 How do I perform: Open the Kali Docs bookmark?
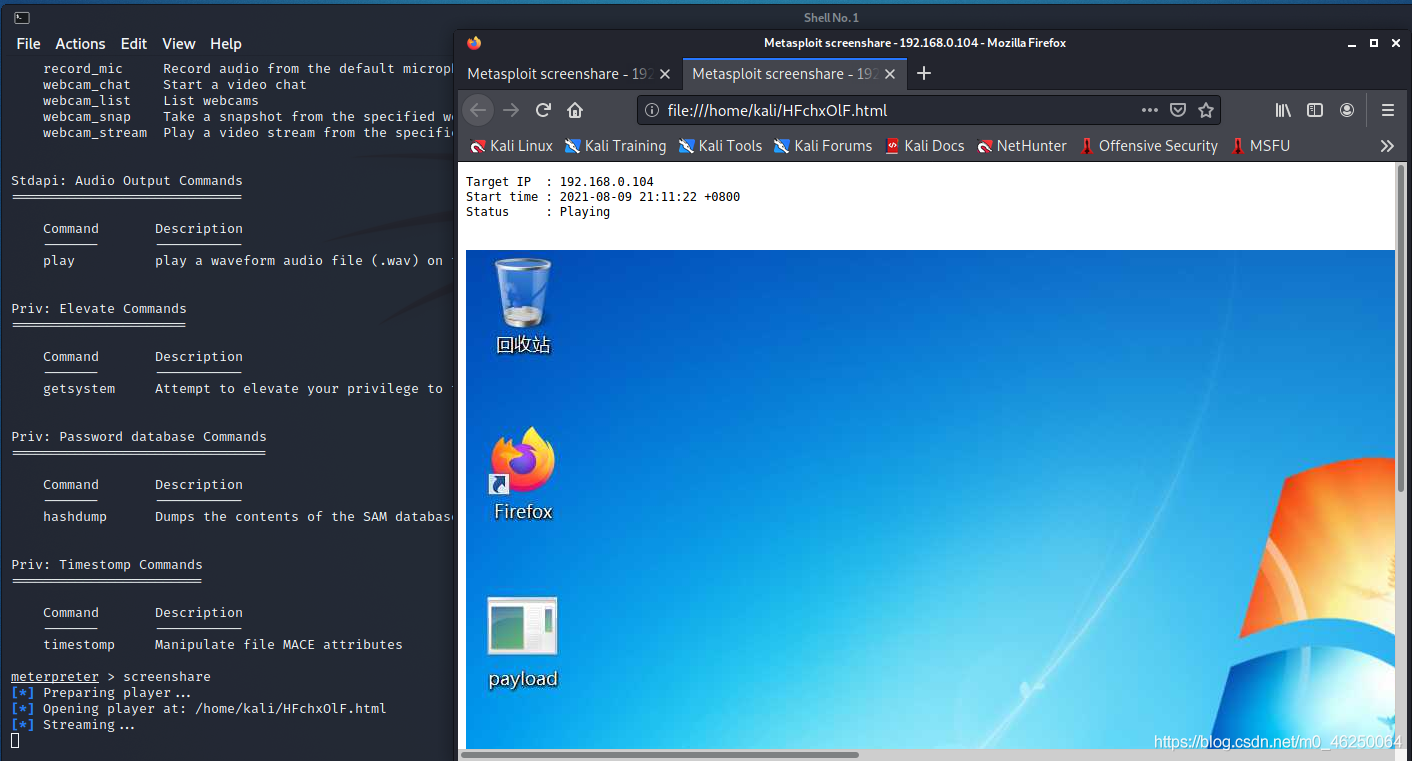coord(924,146)
